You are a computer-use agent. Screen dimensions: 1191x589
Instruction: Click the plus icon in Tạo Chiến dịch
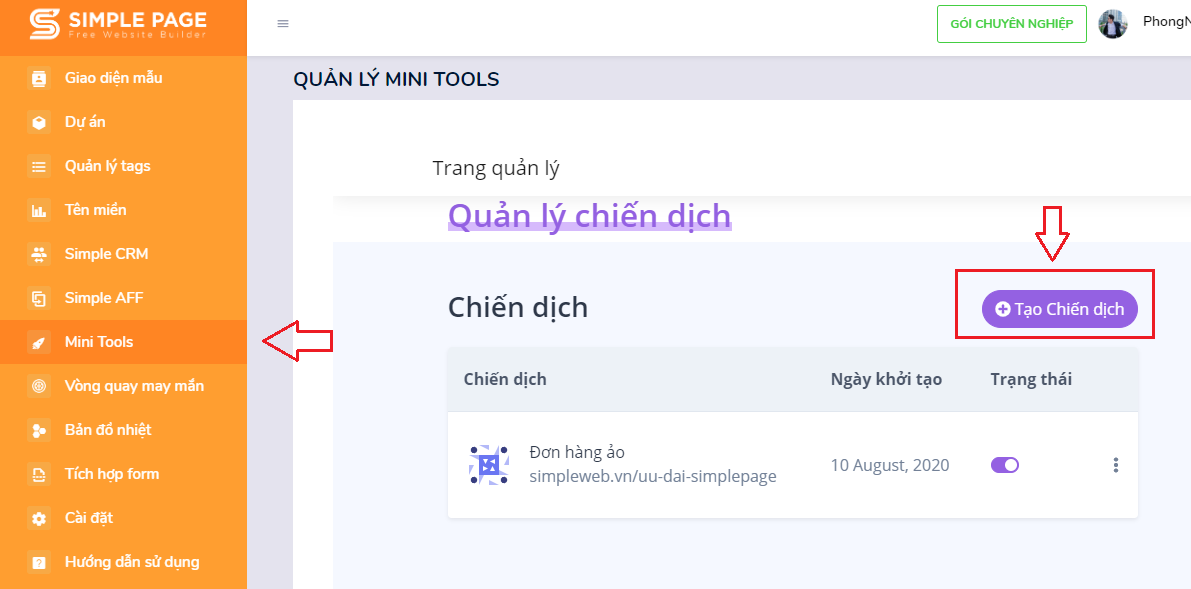(1003, 309)
